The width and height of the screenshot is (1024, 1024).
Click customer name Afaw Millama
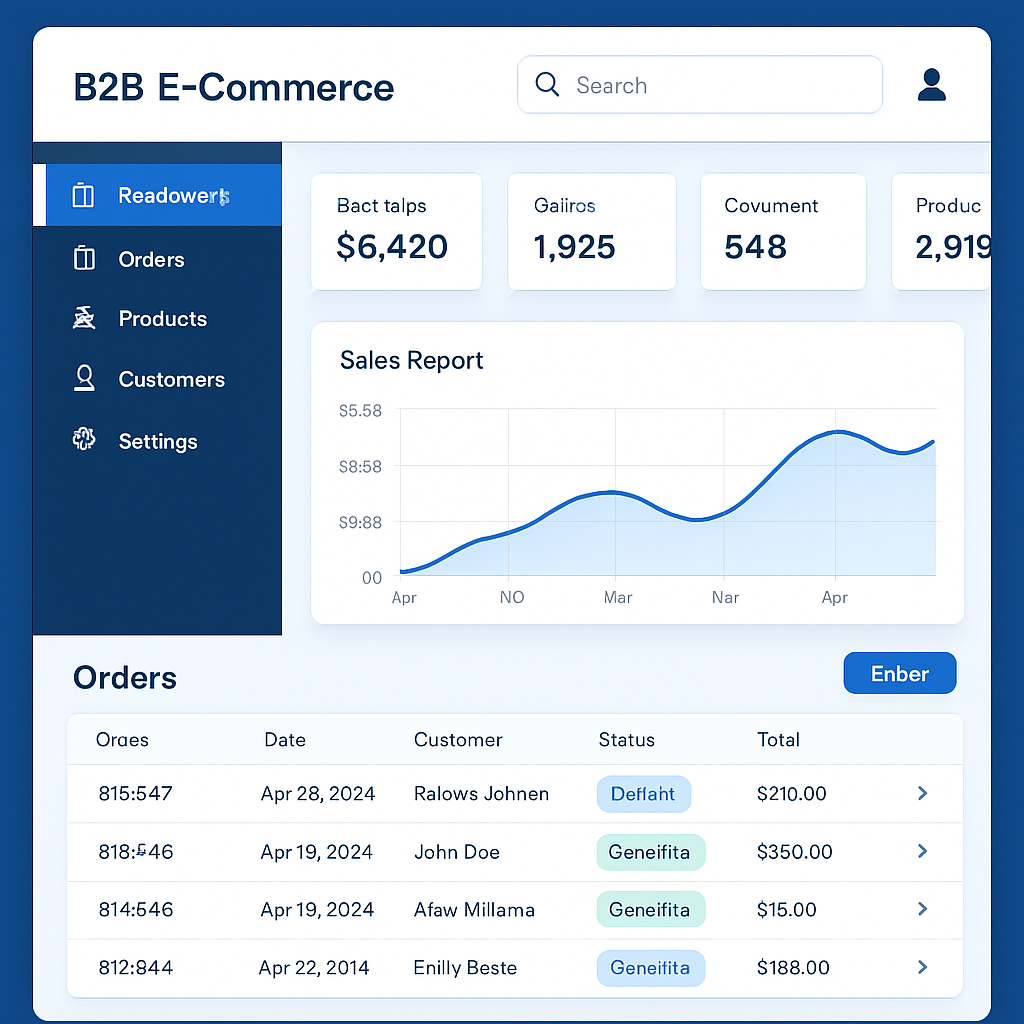474,910
